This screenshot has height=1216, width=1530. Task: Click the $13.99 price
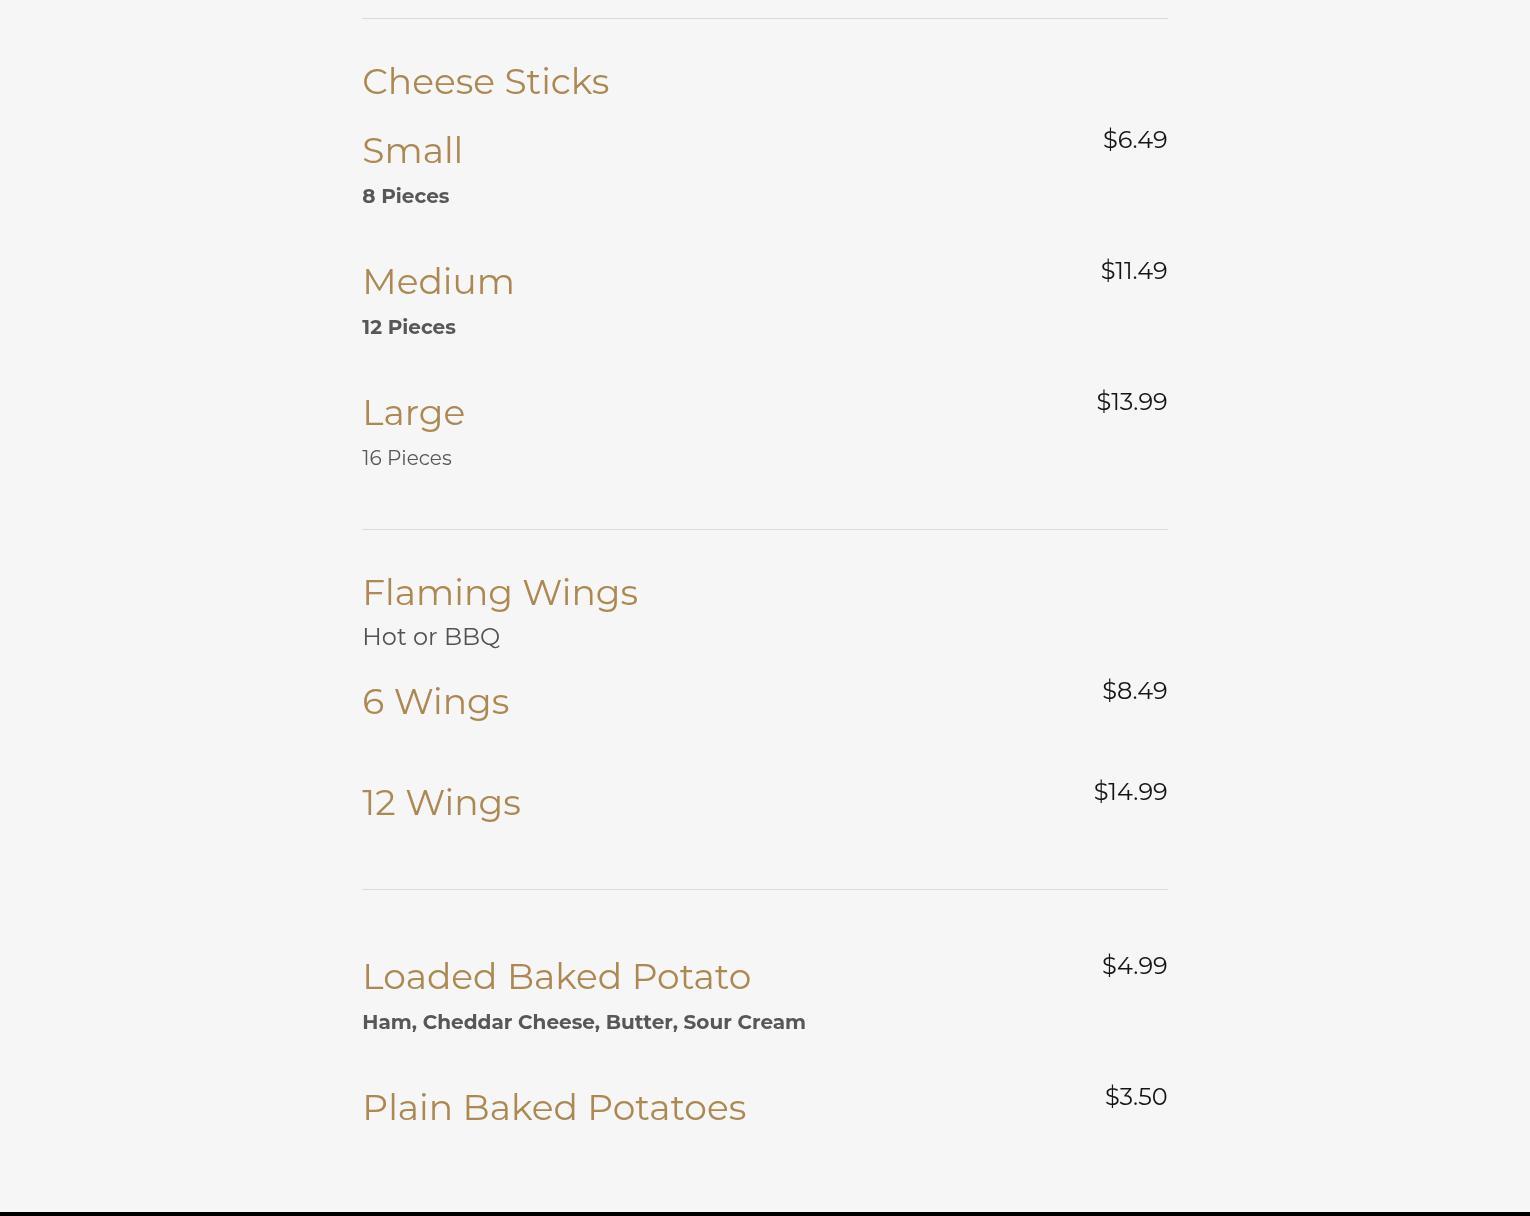[x=1131, y=402]
